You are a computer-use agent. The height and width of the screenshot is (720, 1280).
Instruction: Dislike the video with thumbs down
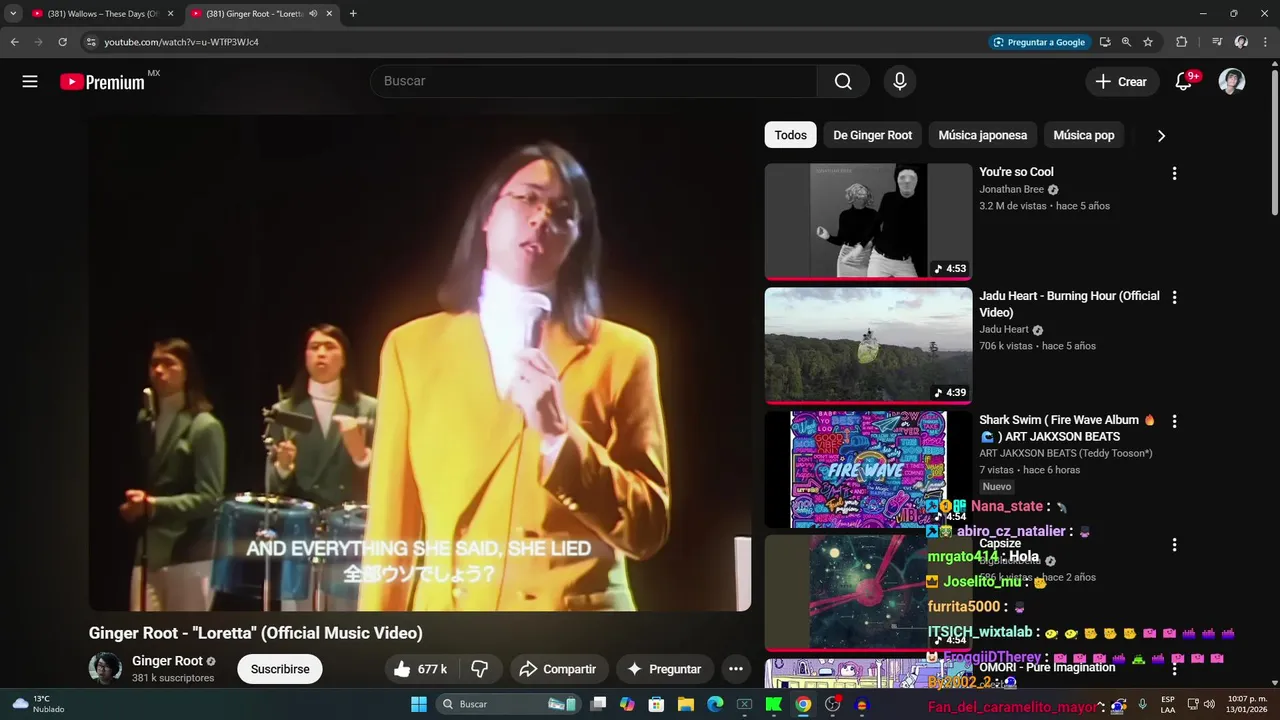[x=480, y=669]
